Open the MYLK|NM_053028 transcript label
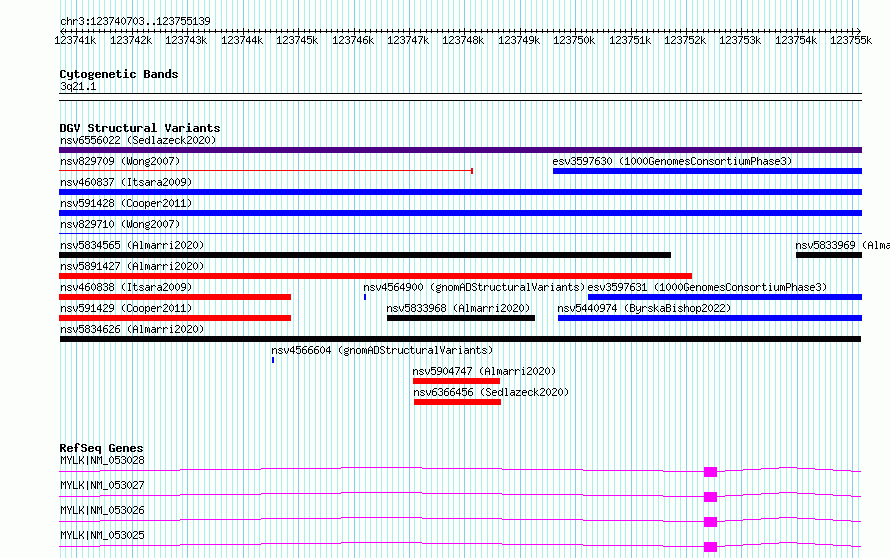 coord(102,460)
